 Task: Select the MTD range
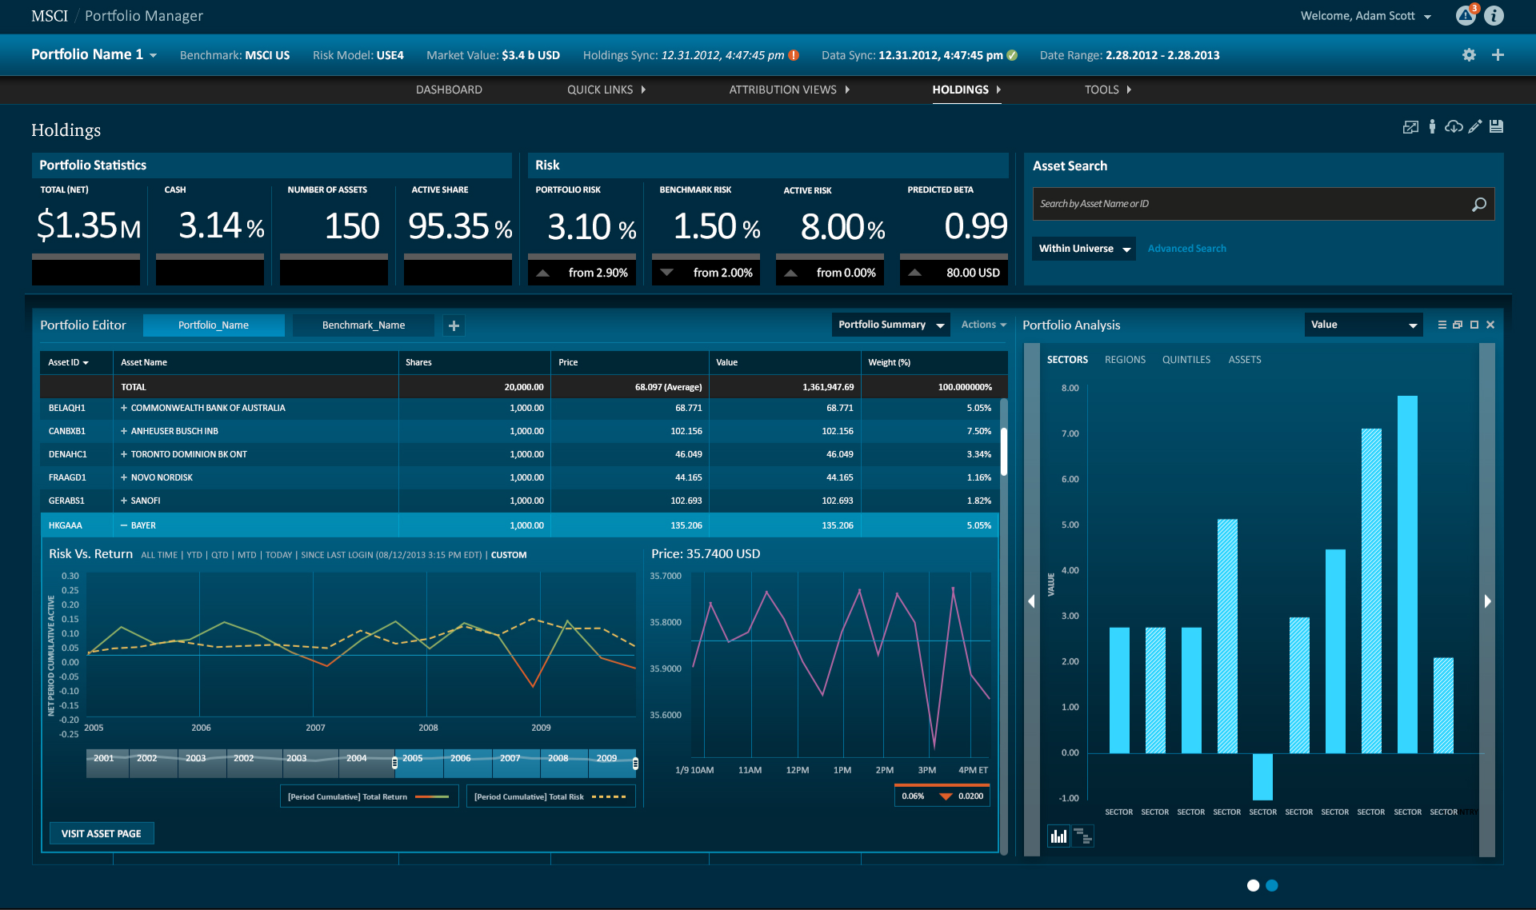click(247, 555)
